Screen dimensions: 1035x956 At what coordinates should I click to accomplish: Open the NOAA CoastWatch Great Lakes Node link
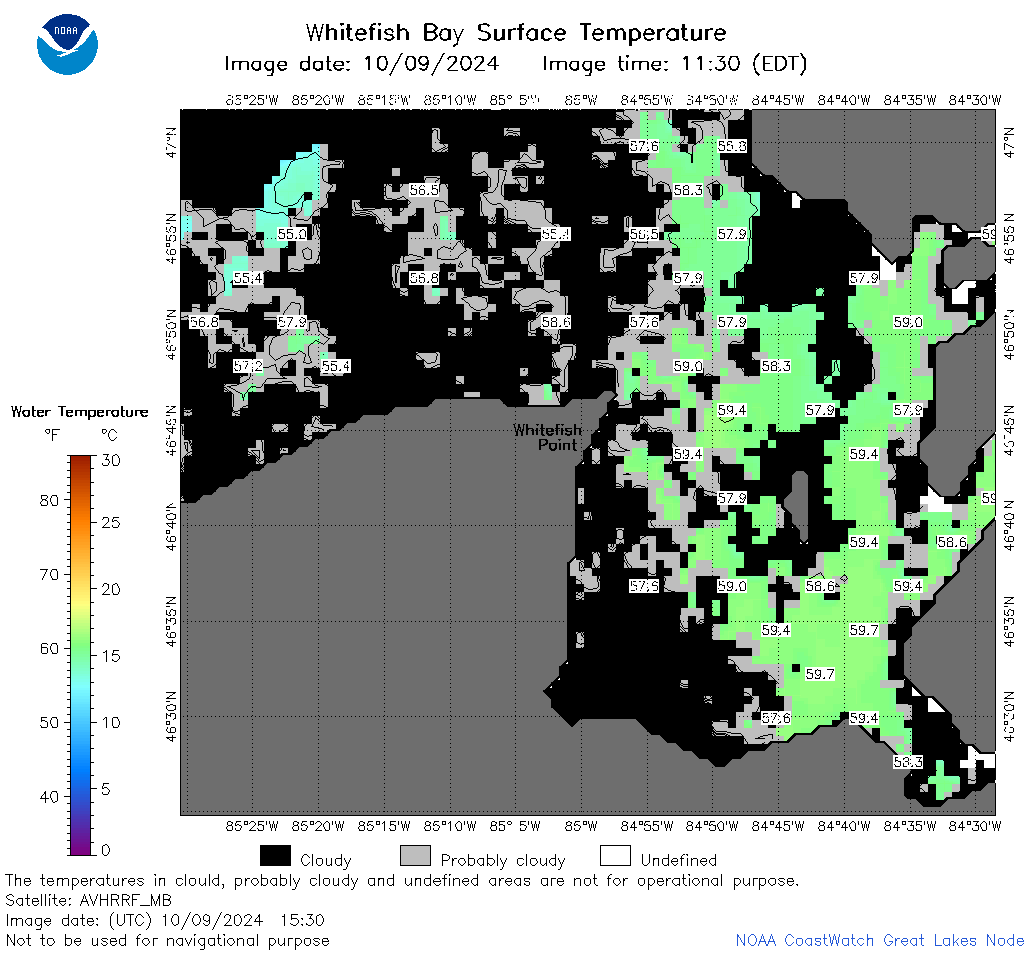coord(880,940)
